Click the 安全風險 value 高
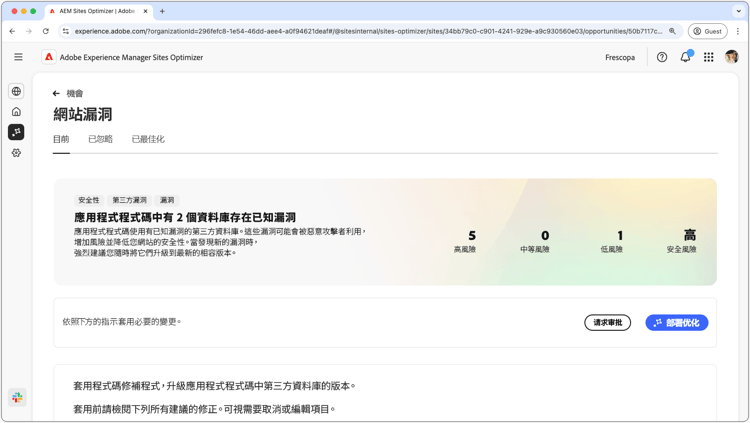This screenshot has height=423, width=750. point(690,235)
